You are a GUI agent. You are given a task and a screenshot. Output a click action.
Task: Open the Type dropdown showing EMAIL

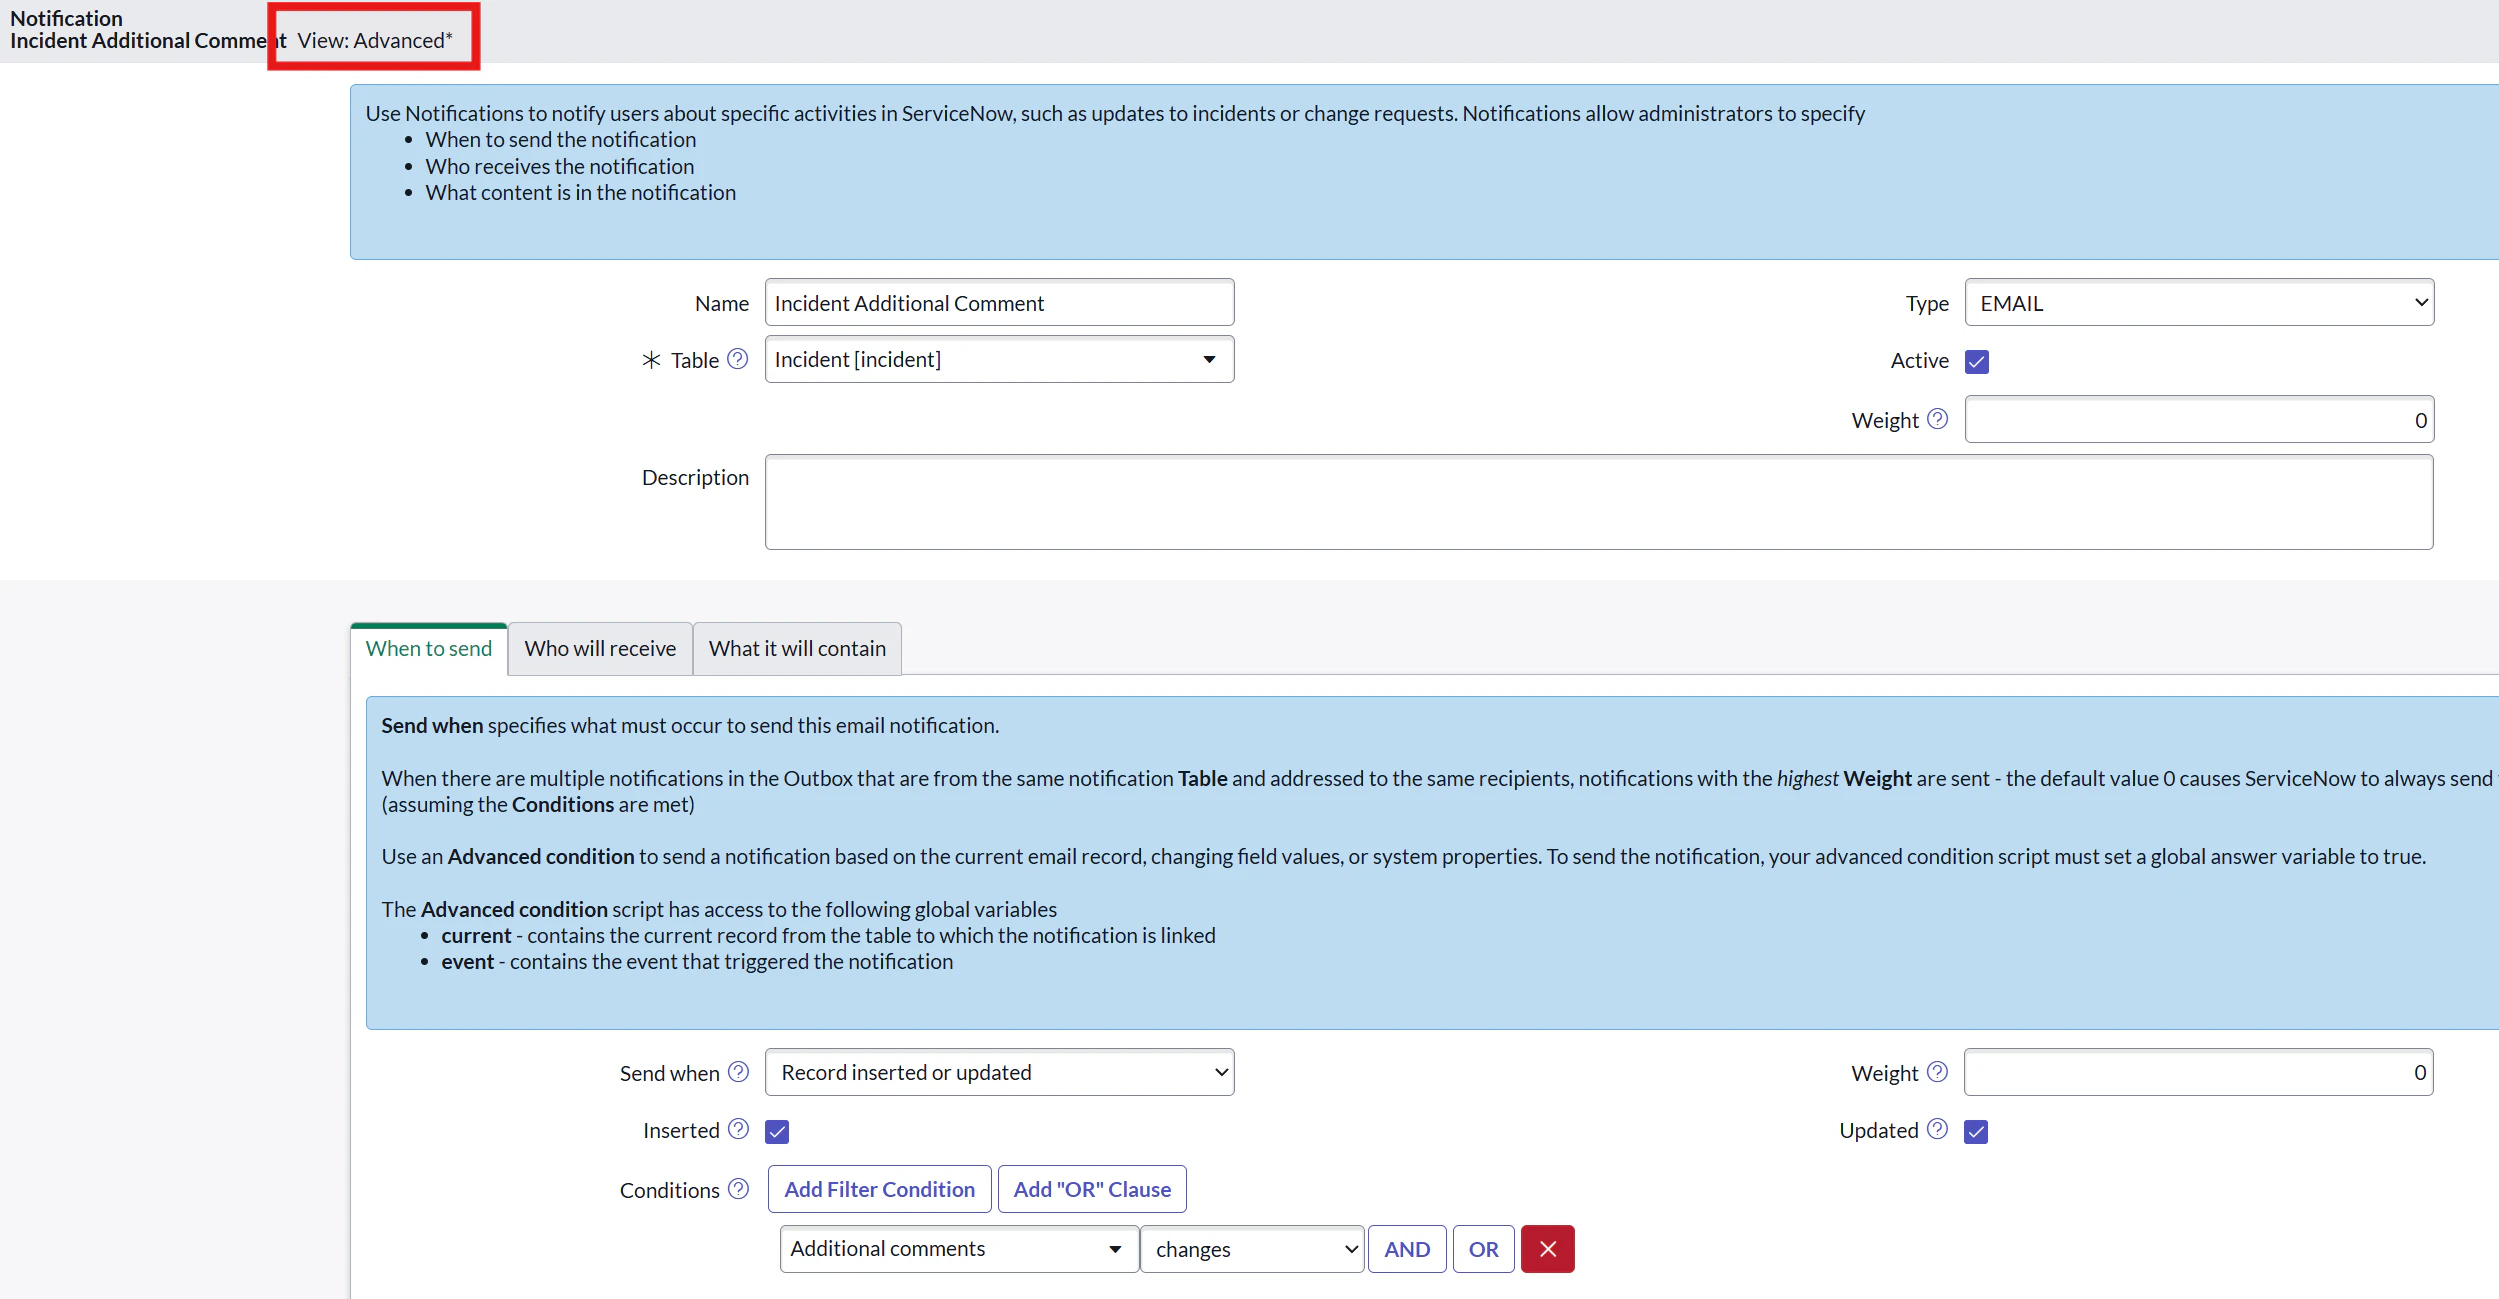2199,302
